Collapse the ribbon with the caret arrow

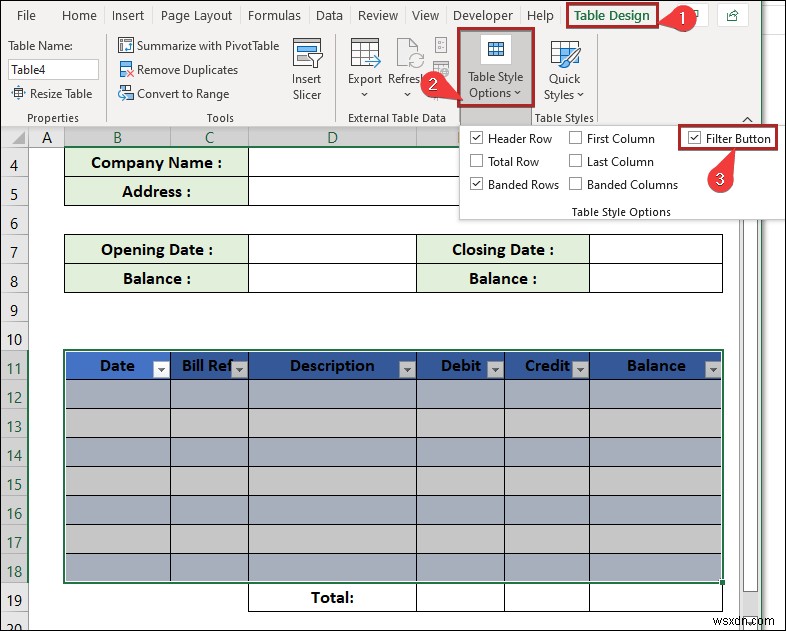coord(747,119)
